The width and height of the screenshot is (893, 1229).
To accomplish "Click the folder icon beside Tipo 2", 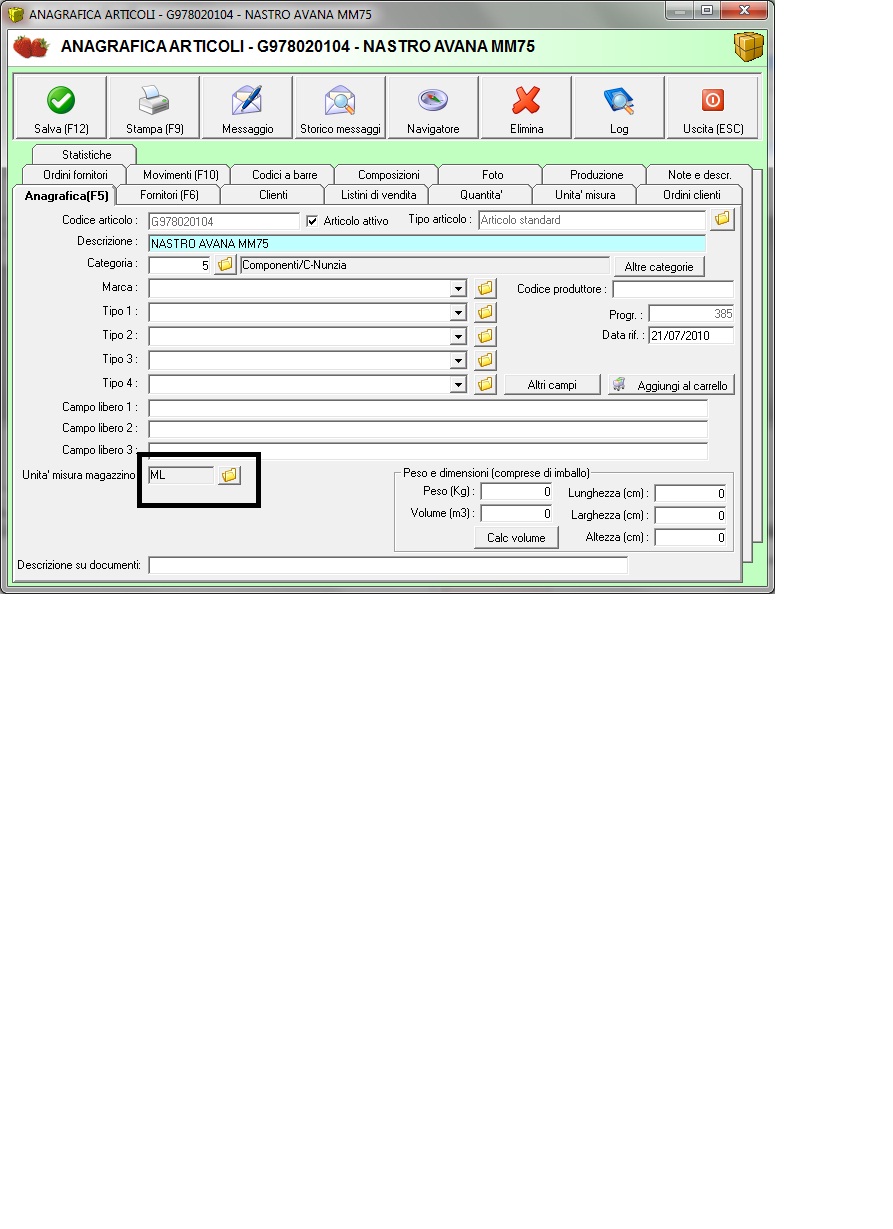I will click(485, 336).
